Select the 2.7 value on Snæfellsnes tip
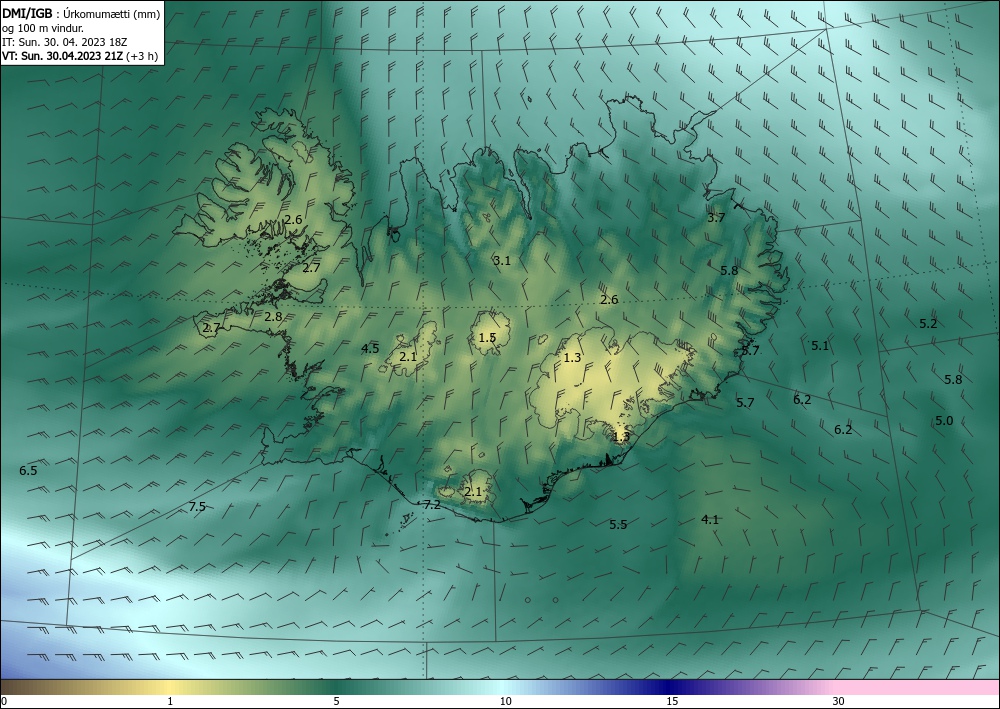Viewport: 1000px width, 709px height. (211, 328)
